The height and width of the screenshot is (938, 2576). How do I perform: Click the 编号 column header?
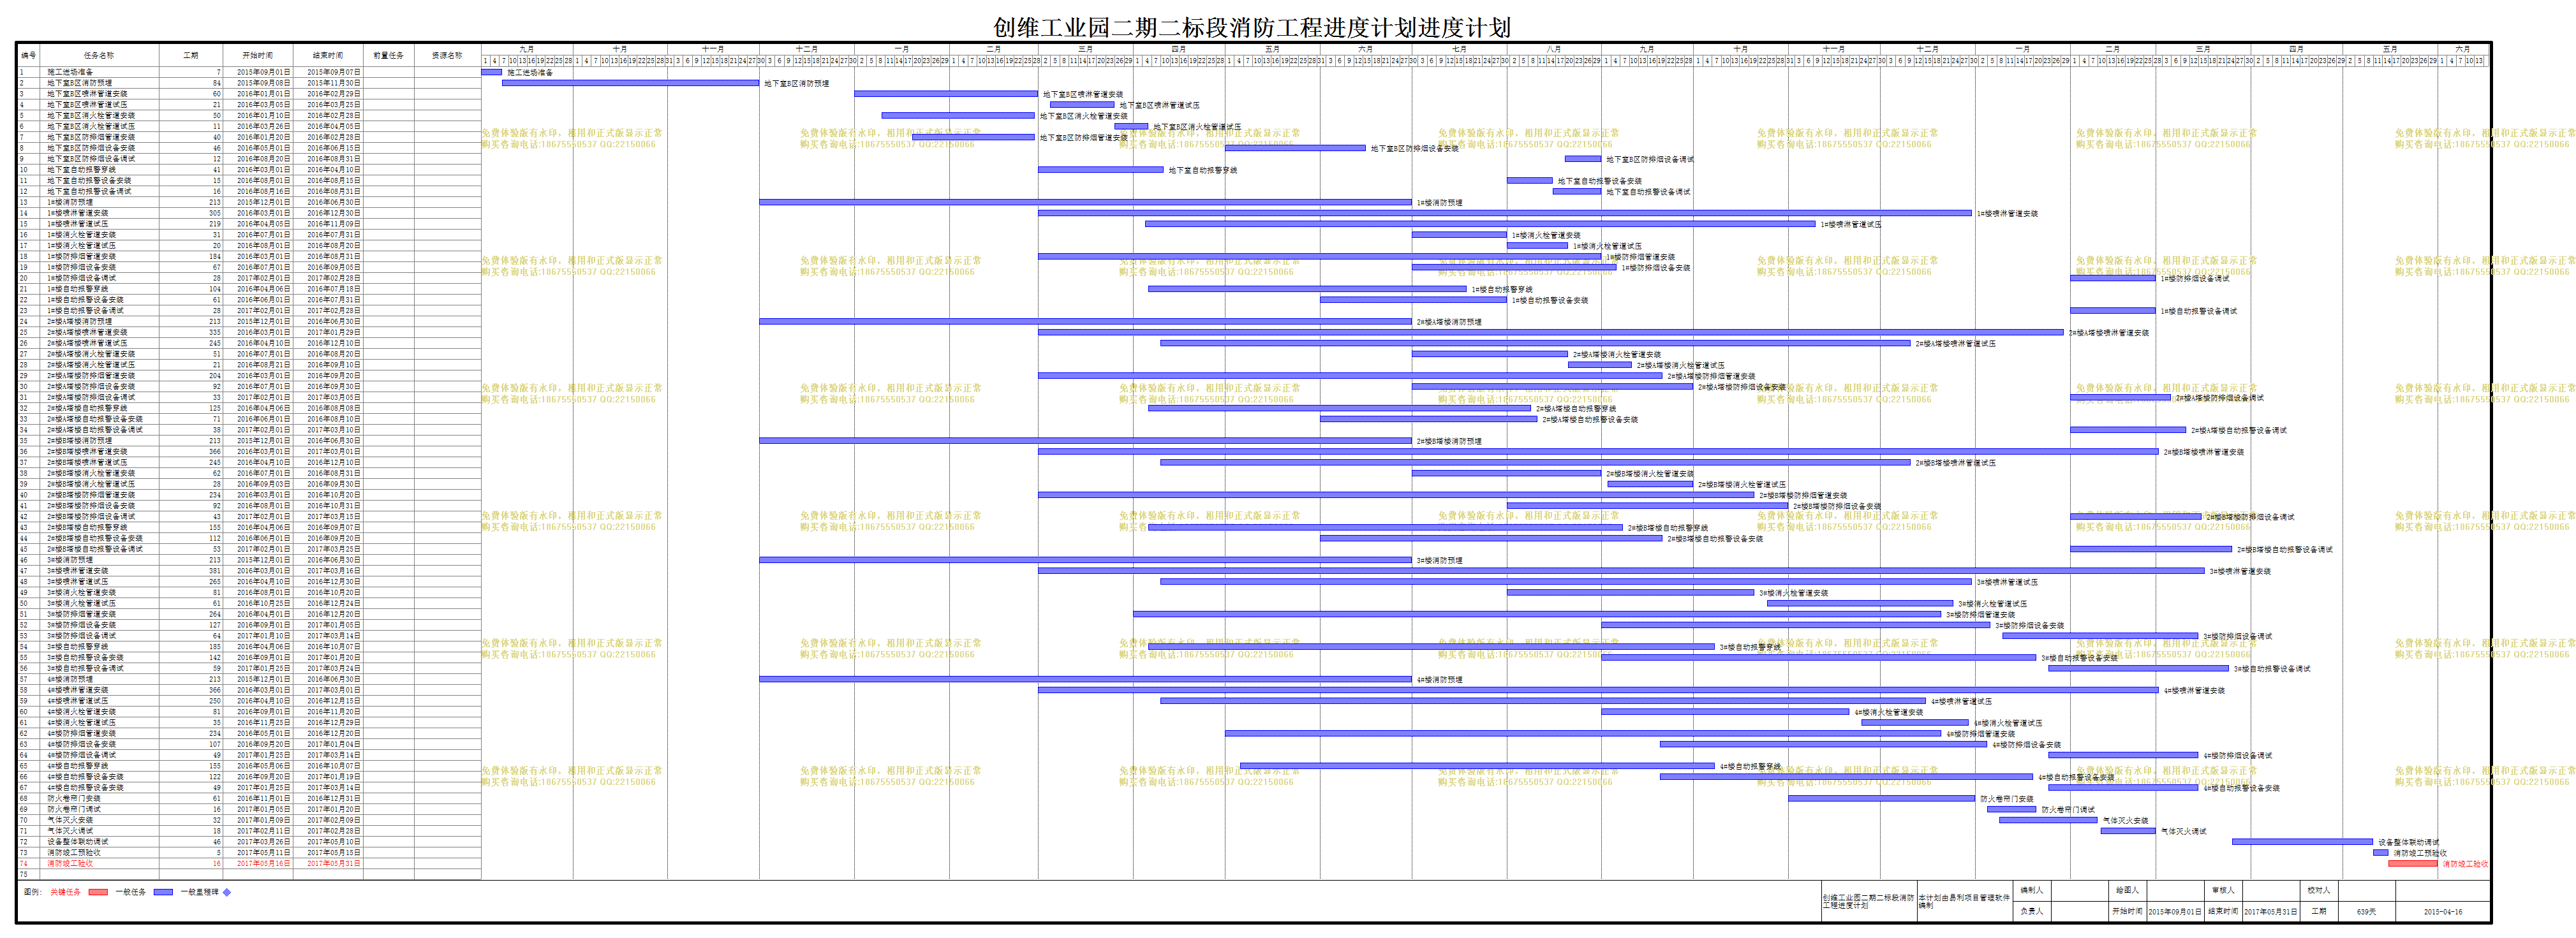pyautogui.click(x=29, y=55)
